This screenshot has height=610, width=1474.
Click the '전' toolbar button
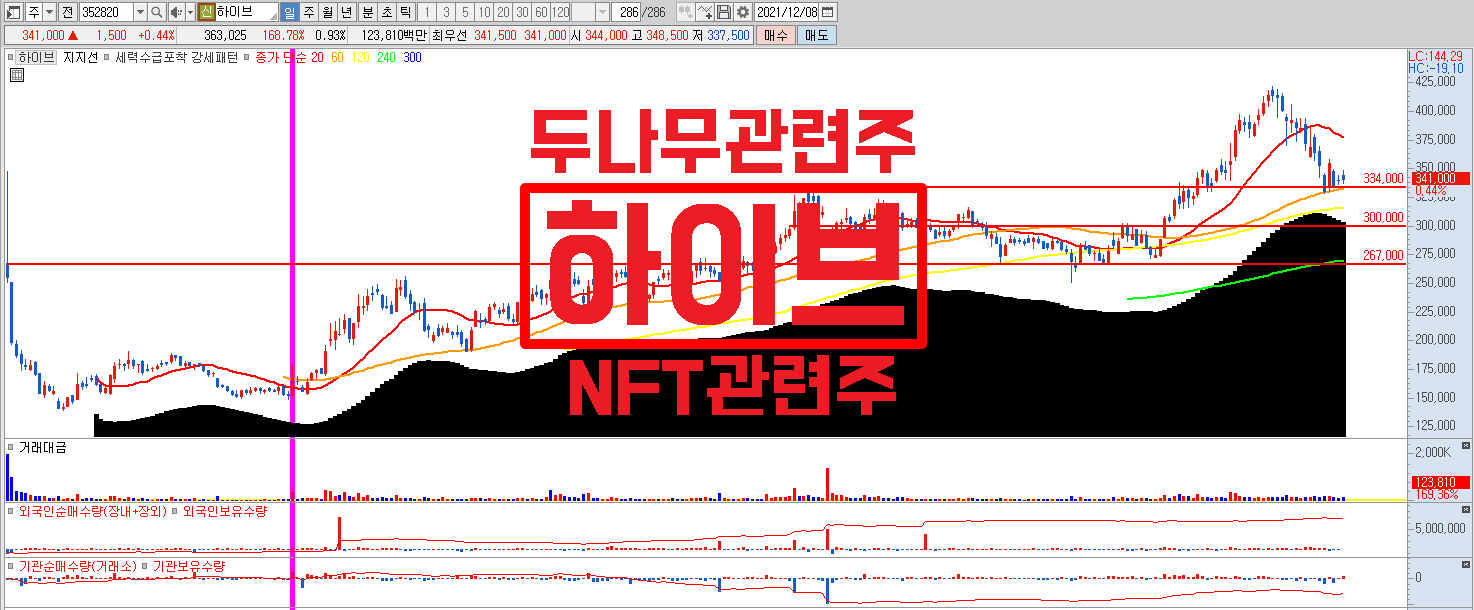[67, 12]
